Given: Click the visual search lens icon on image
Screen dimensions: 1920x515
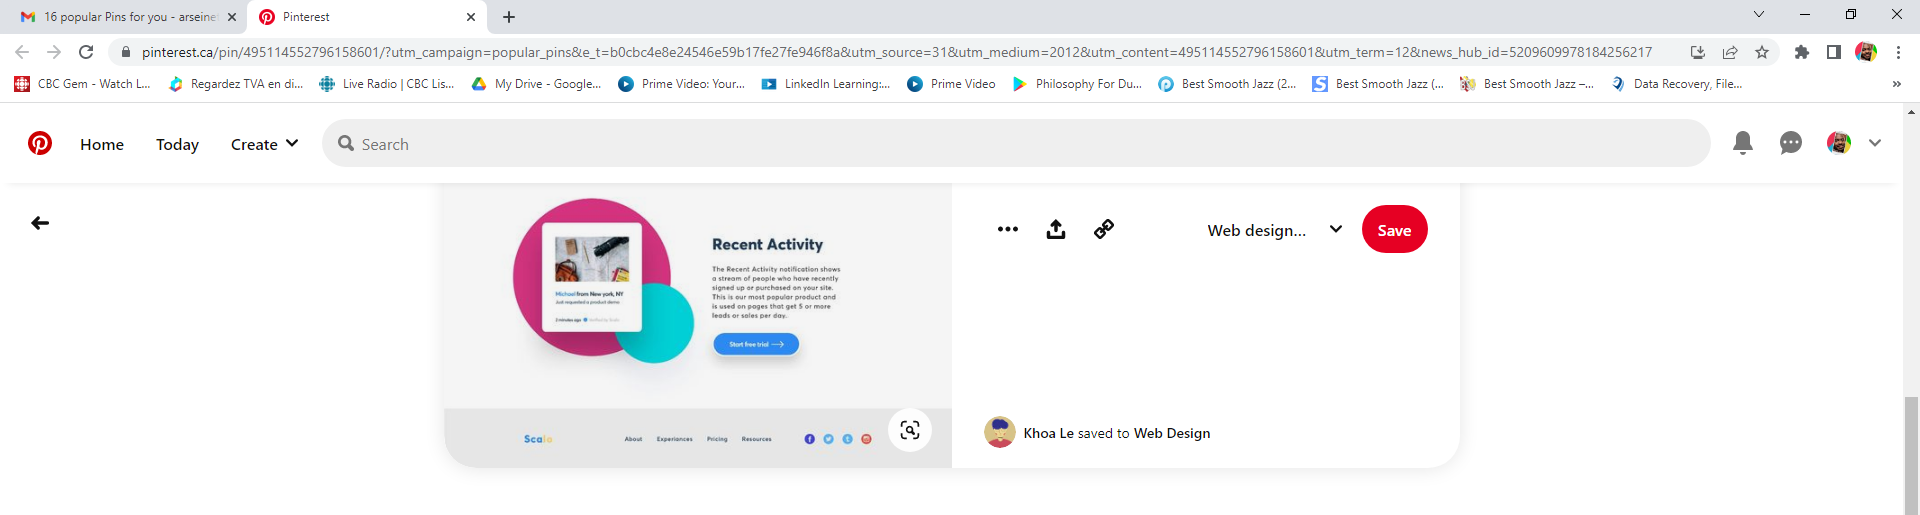Looking at the screenshot, I should pyautogui.click(x=909, y=430).
